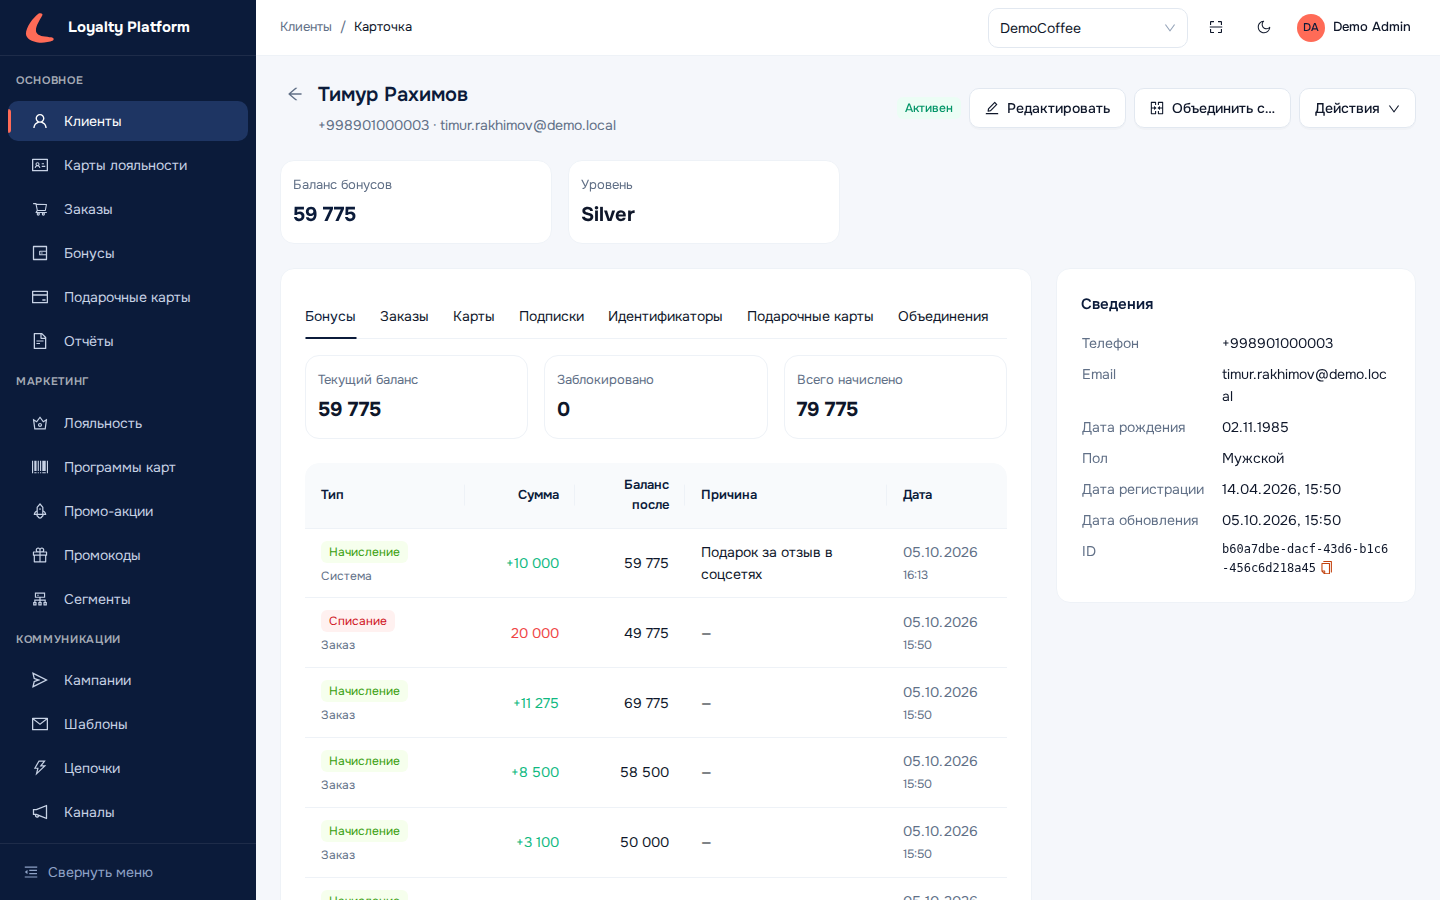Image resolution: width=1440 pixels, height=900 pixels.
Task: Go to Заказы cart icon
Action: (40, 209)
